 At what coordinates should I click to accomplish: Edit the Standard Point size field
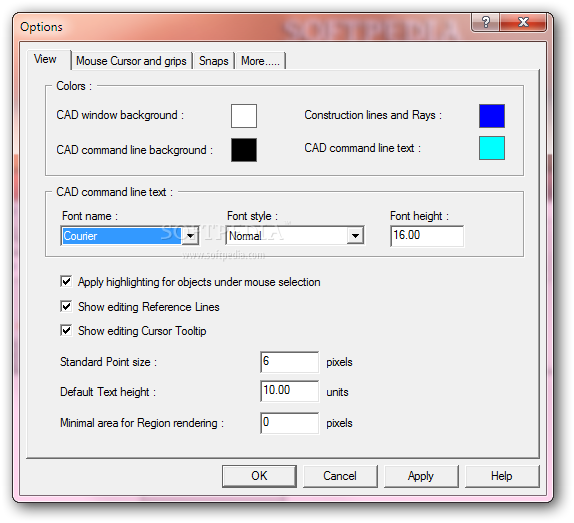pos(290,362)
